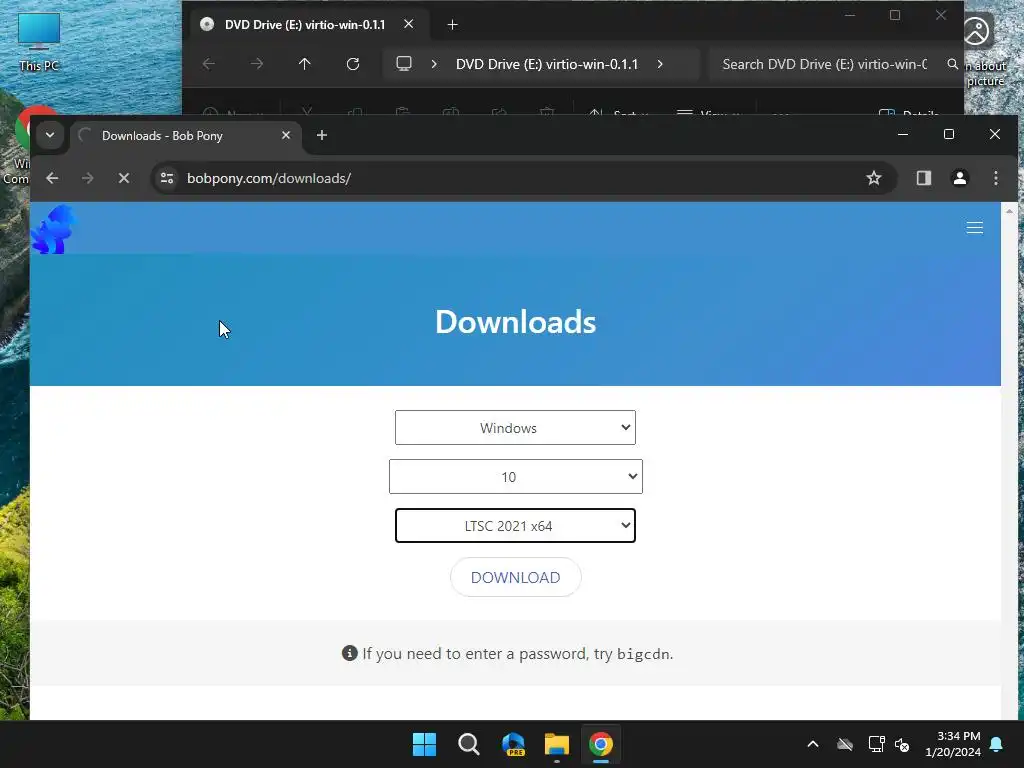The height and width of the screenshot is (768, 1024).
Task: Click DVD Drive (E:) breadcrumb in Explorer
Action: (547, 64)
